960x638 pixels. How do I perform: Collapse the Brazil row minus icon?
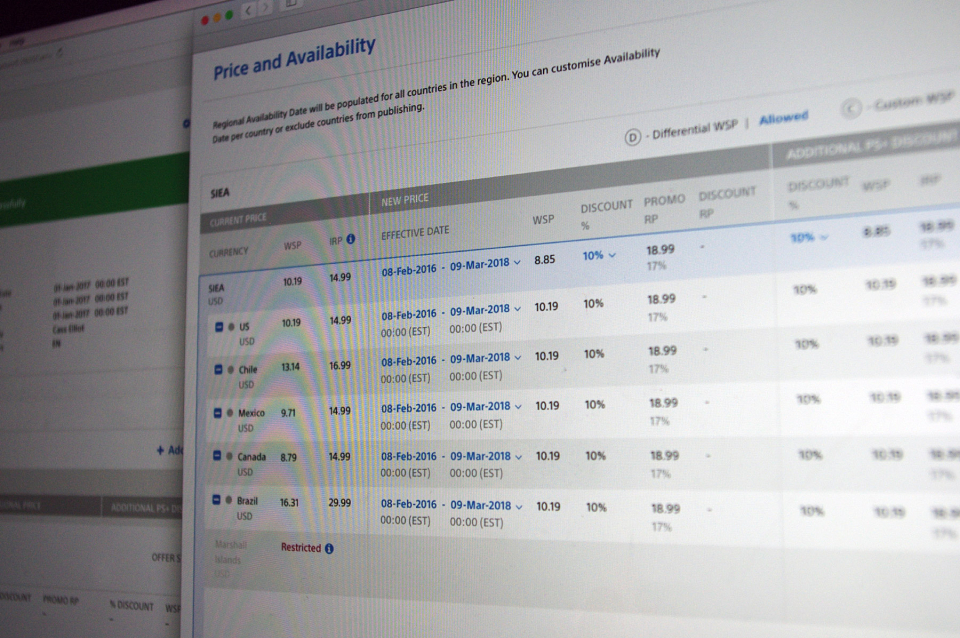click(216, 500)
